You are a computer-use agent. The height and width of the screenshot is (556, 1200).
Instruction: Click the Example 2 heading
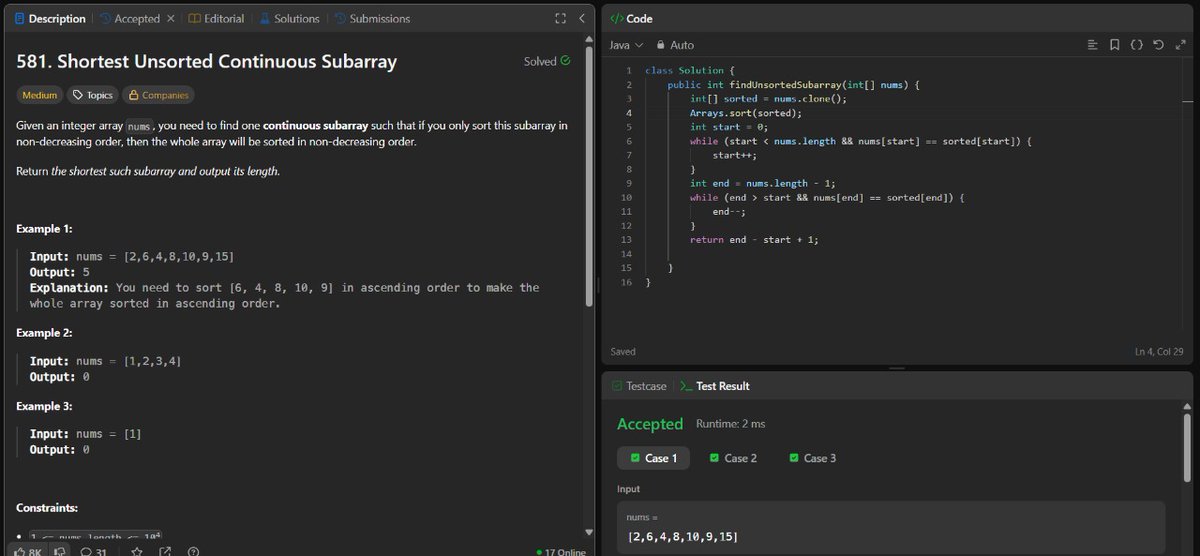[45, 333]
